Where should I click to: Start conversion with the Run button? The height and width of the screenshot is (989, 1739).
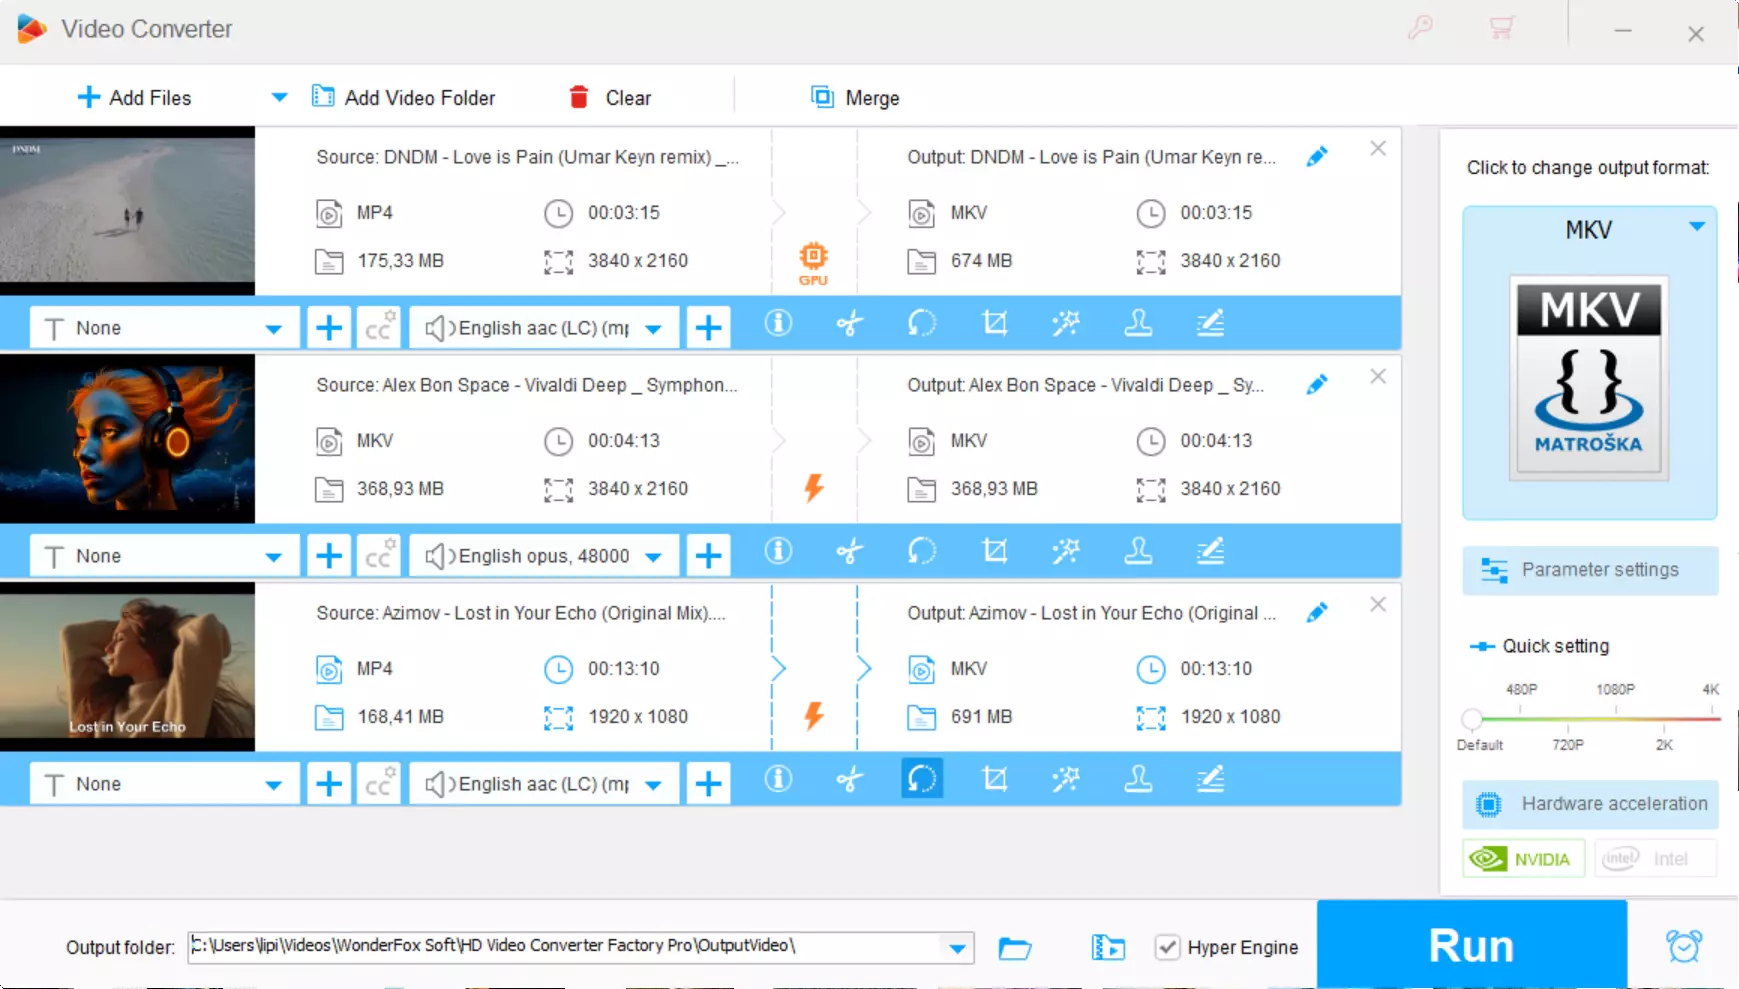(1471, 944)
